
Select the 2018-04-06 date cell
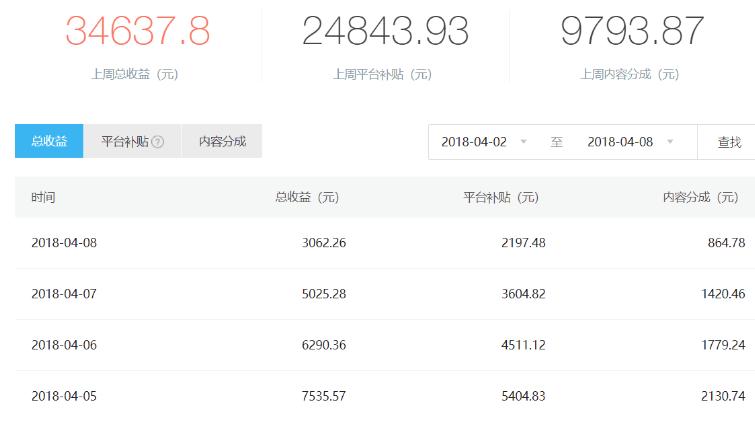tap(64, 345)
